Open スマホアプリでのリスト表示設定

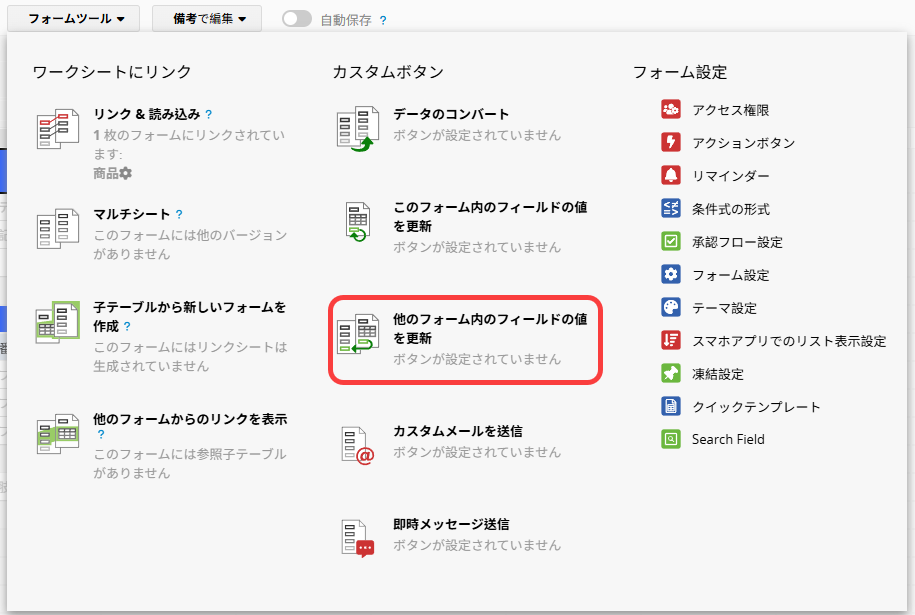(789, 341)
